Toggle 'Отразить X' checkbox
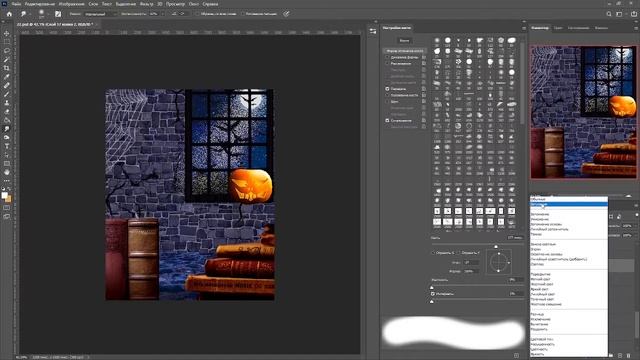 pyautogui.click(x=433, y=253)
